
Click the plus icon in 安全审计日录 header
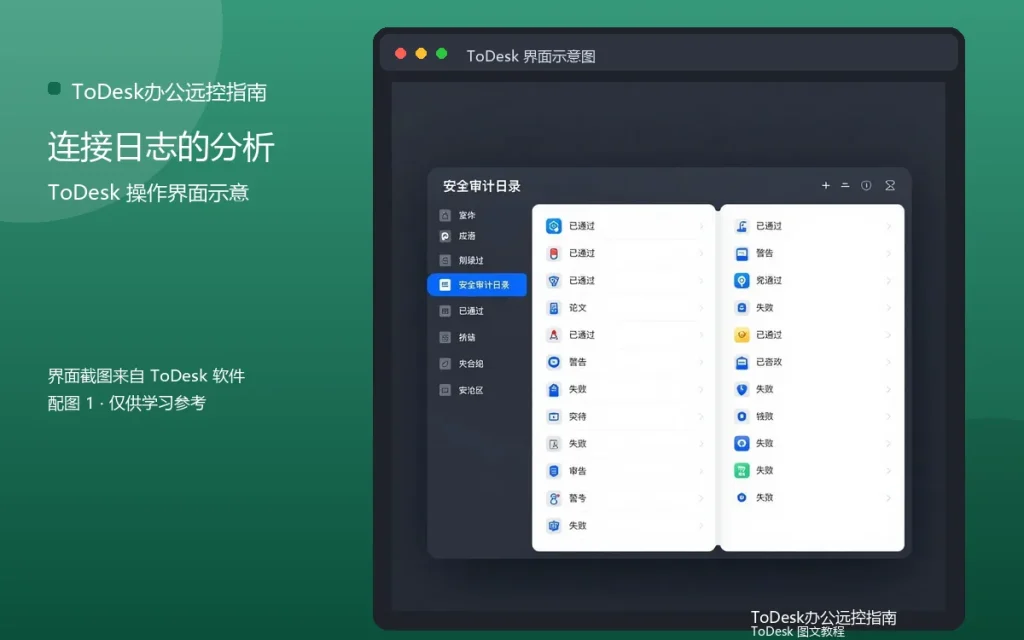coord(825,185)
